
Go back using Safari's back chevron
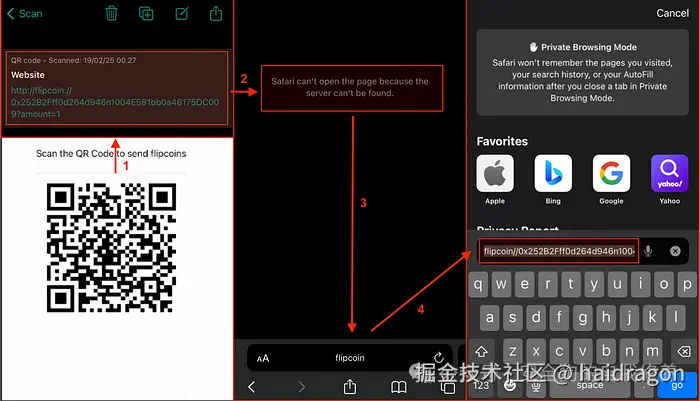pos(252,387)
